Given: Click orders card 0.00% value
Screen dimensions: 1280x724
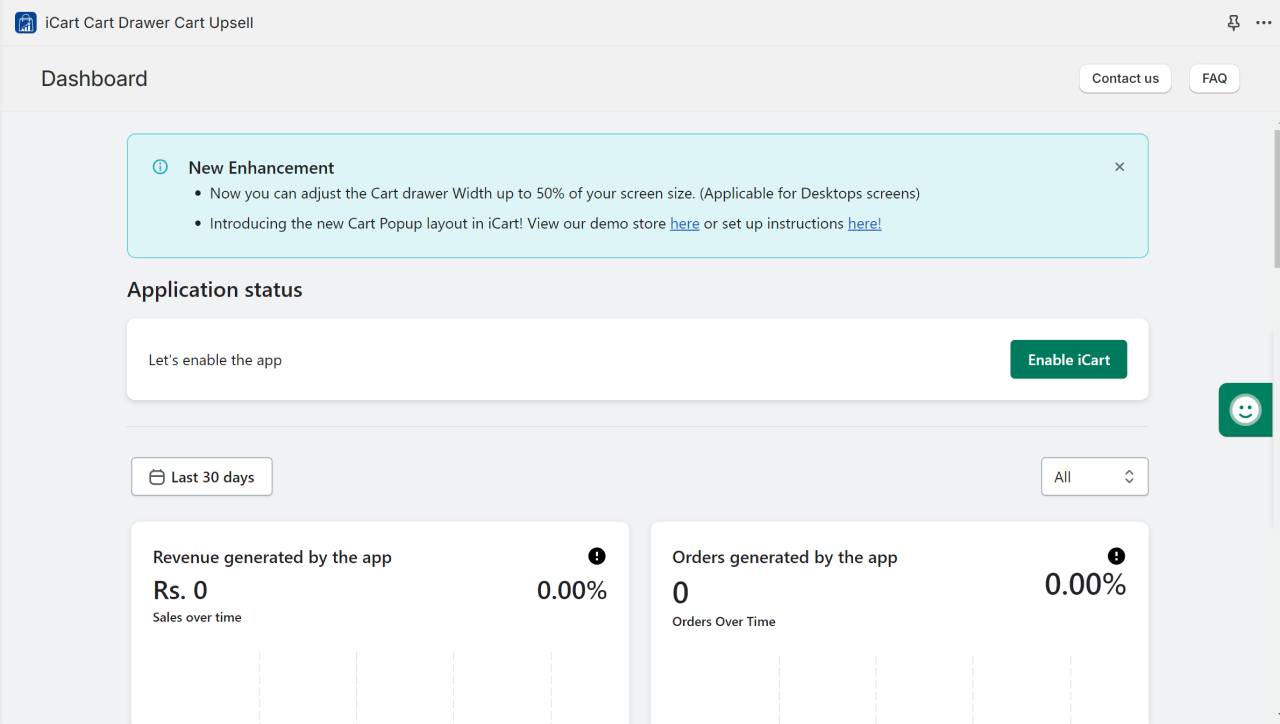Looking at the screenshot, I should click(1086, 585).
